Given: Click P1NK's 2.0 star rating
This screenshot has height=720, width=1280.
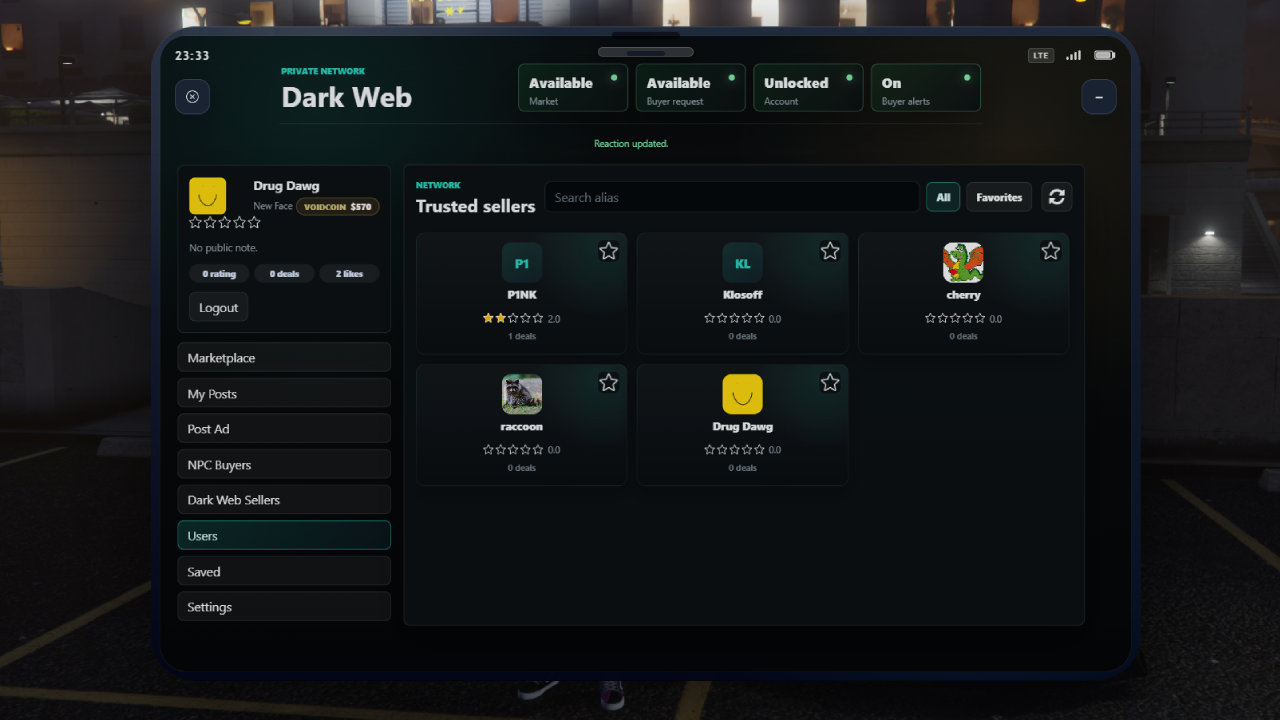Looking at the screenshot, I should (x=521, y=318).
